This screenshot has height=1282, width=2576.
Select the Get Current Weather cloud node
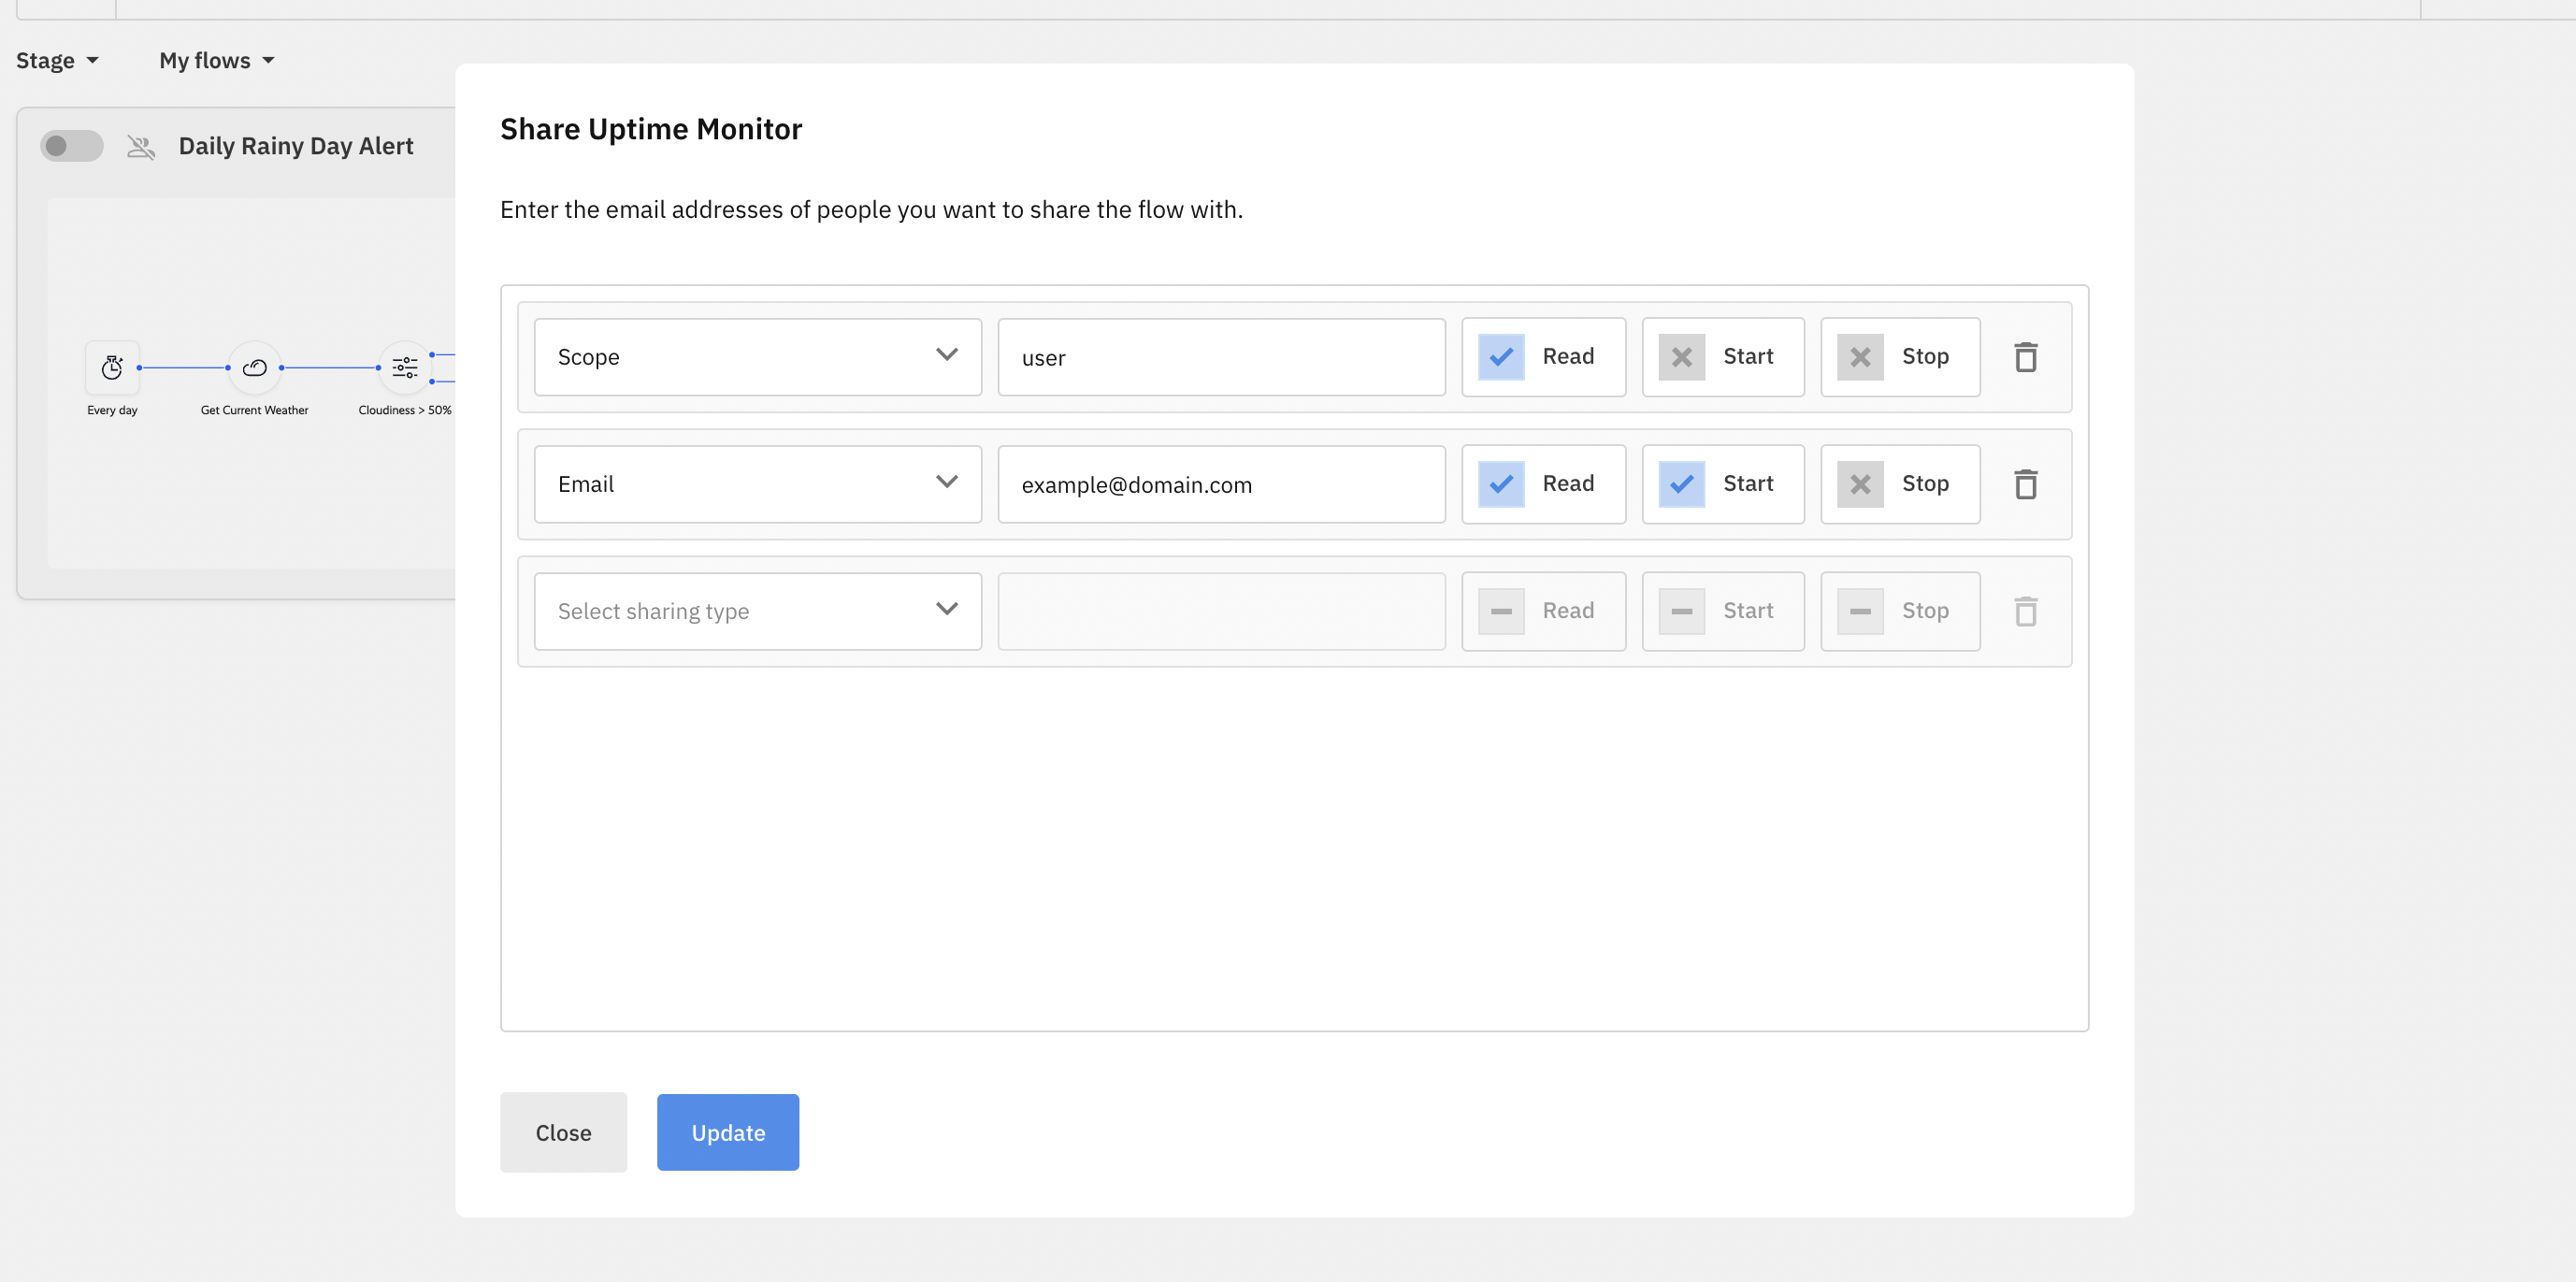coord(255,368)
